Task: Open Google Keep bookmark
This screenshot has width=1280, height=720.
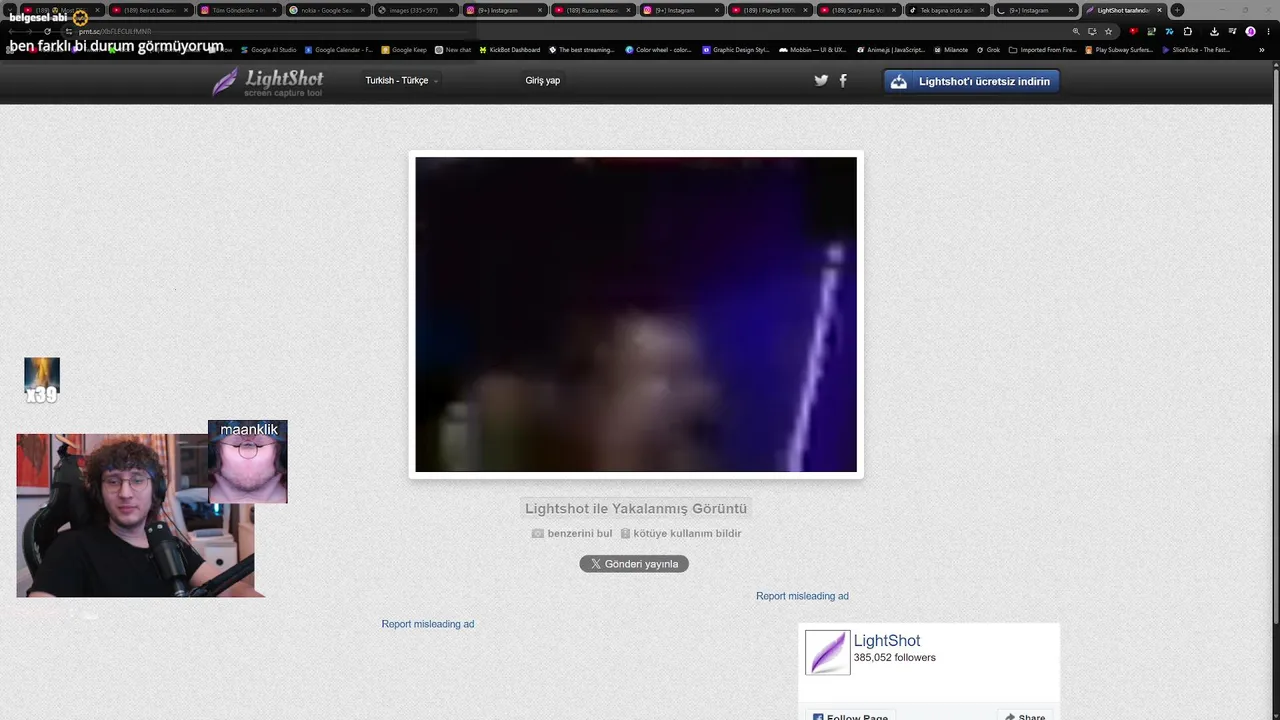Action: 404,50
